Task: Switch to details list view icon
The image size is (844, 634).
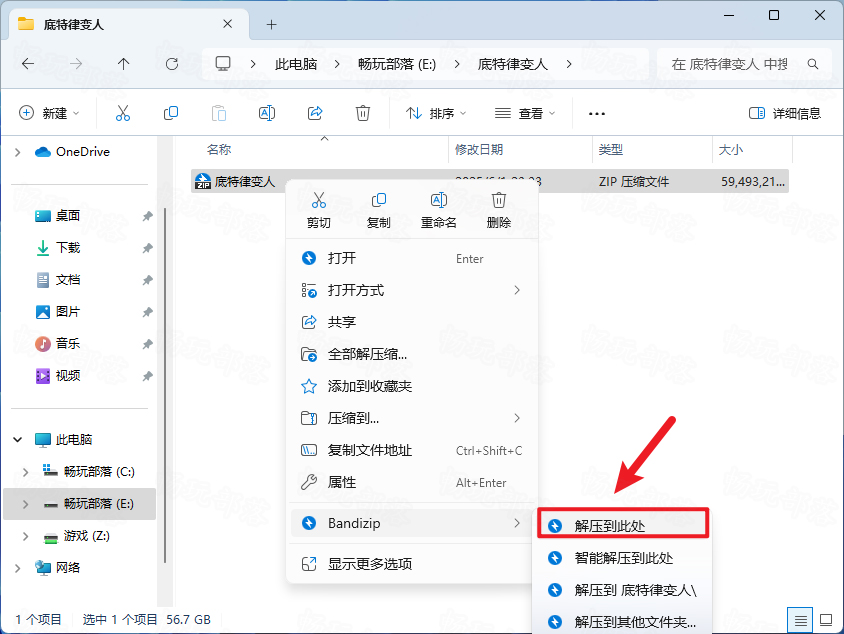Action: click(800, 620)
